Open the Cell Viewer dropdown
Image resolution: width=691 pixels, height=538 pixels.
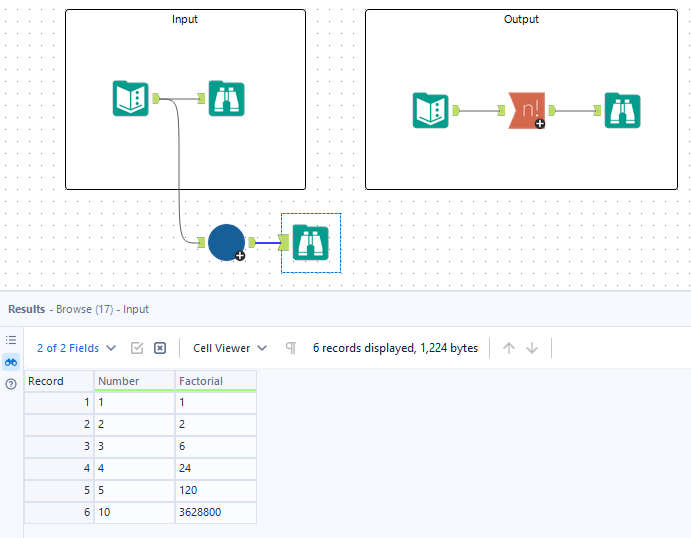pyautogui.click(x=230, y=348)
